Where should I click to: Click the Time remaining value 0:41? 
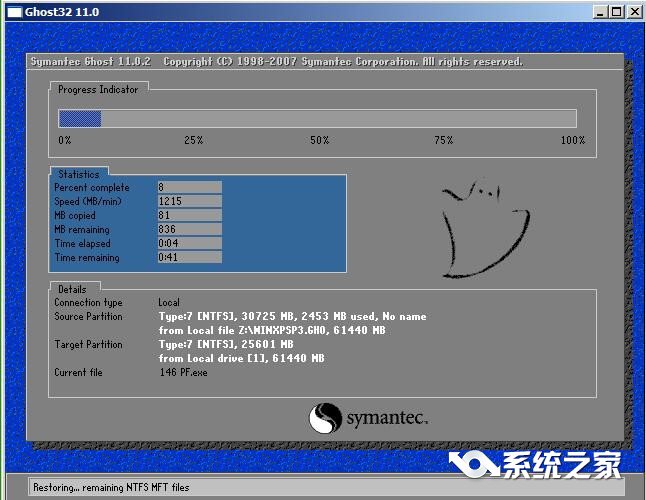coord(190,257)
